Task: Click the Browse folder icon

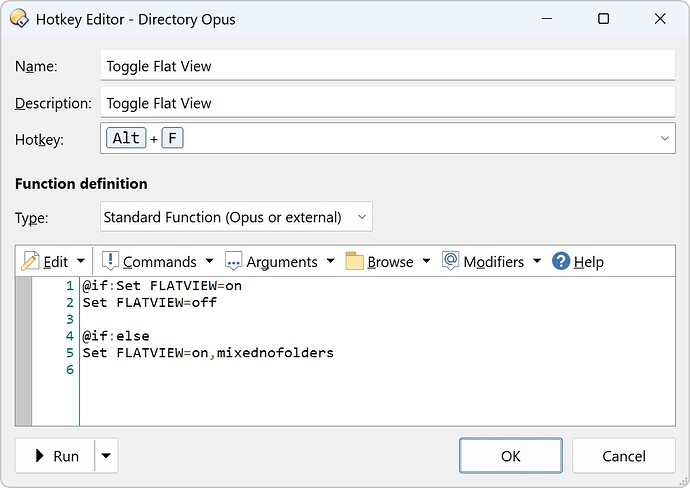Action: click(x=354, y=261)
